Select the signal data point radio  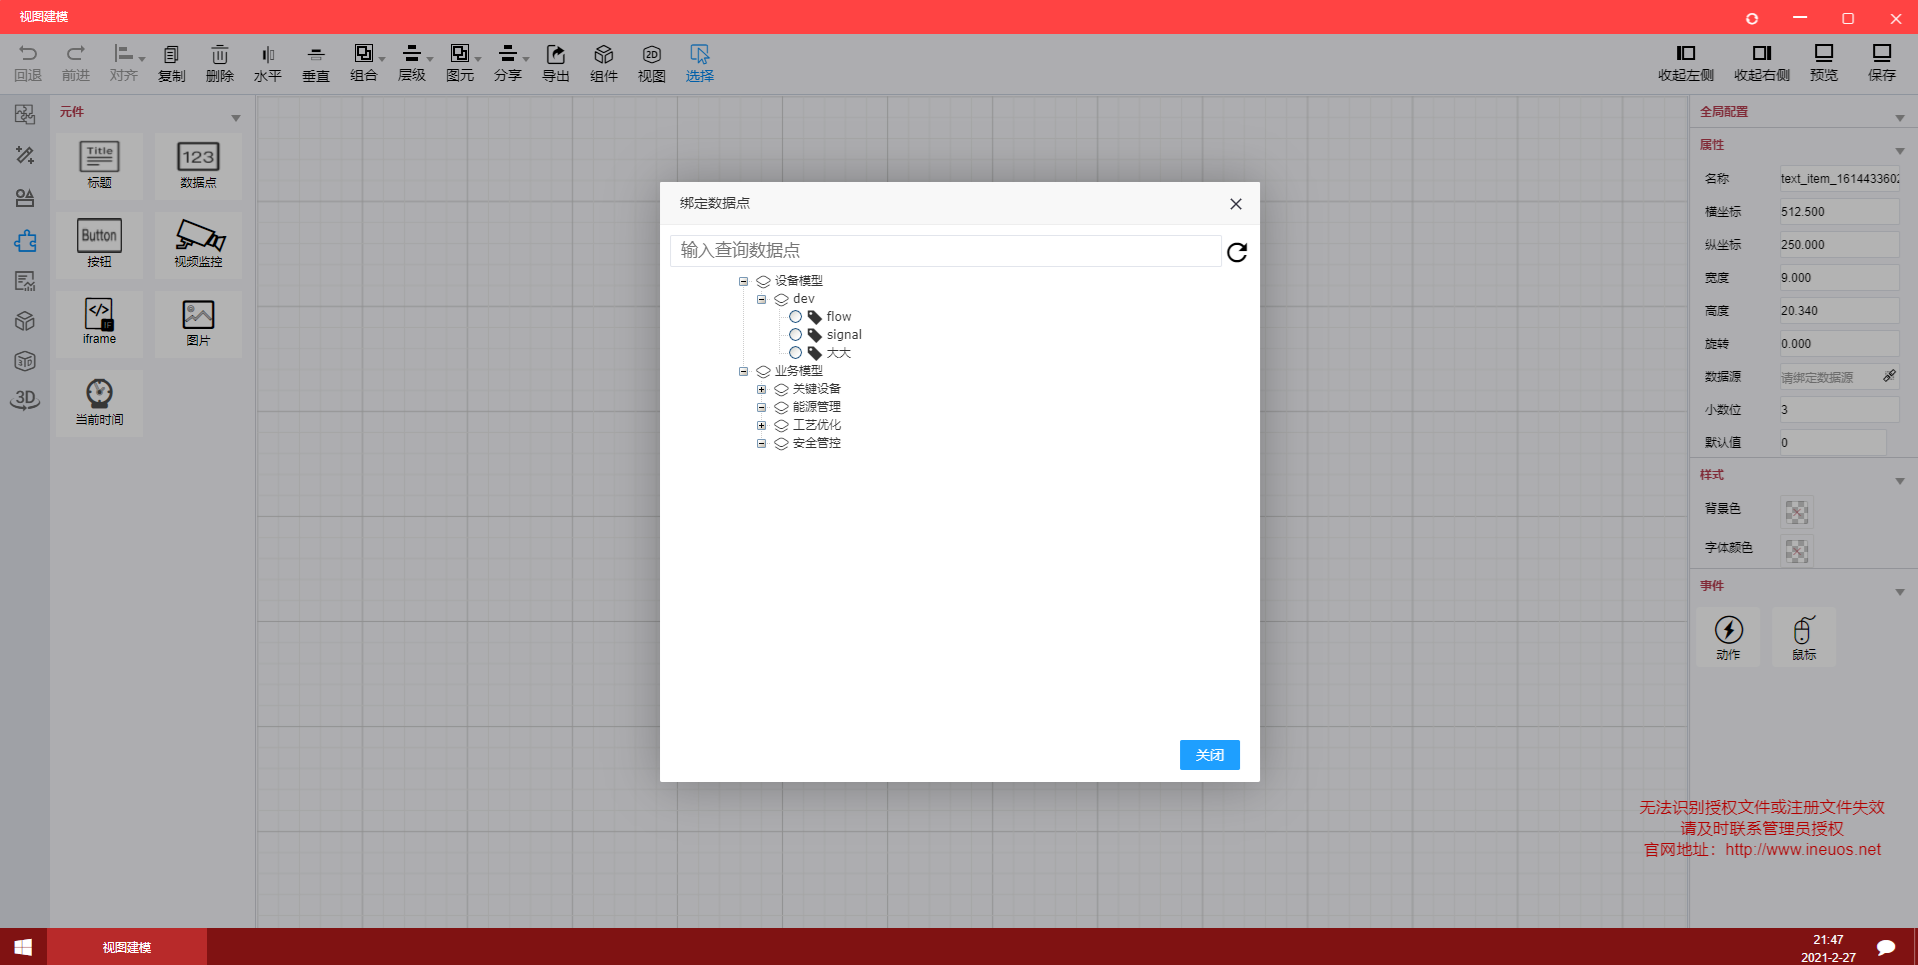[795, 335]
